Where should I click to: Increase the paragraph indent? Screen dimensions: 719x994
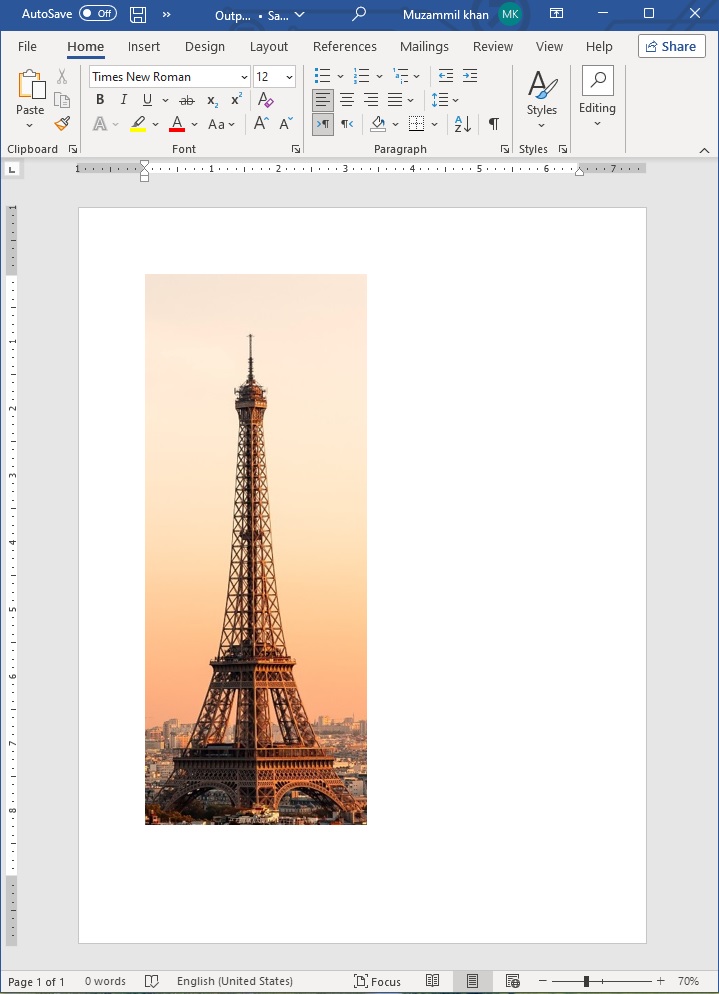(x=470, y=76)
